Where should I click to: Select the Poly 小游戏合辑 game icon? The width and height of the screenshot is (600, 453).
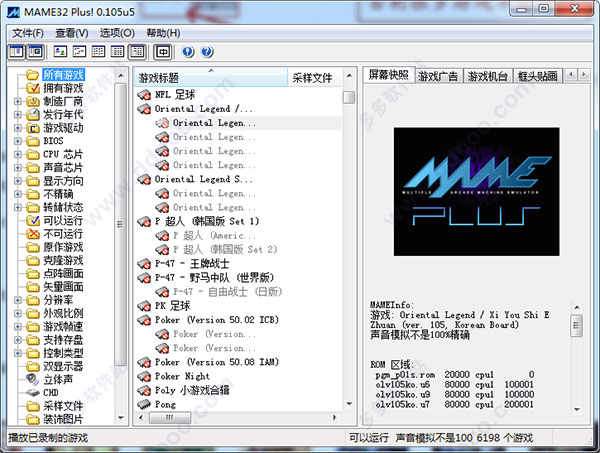(144, 390)
